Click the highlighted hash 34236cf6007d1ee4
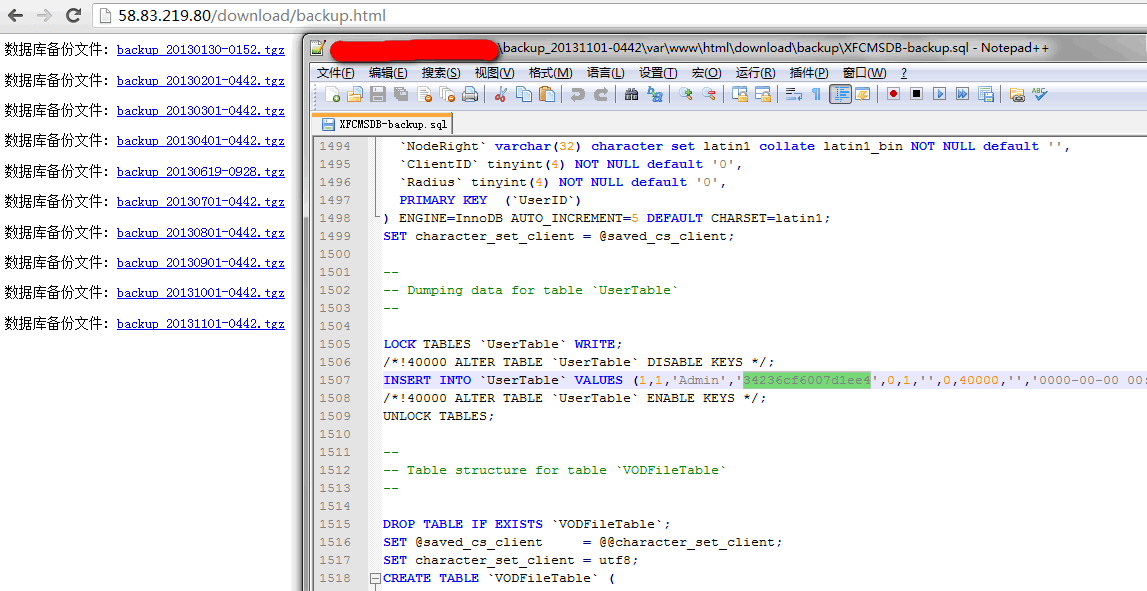The image size is (1147, 591). 807,380
